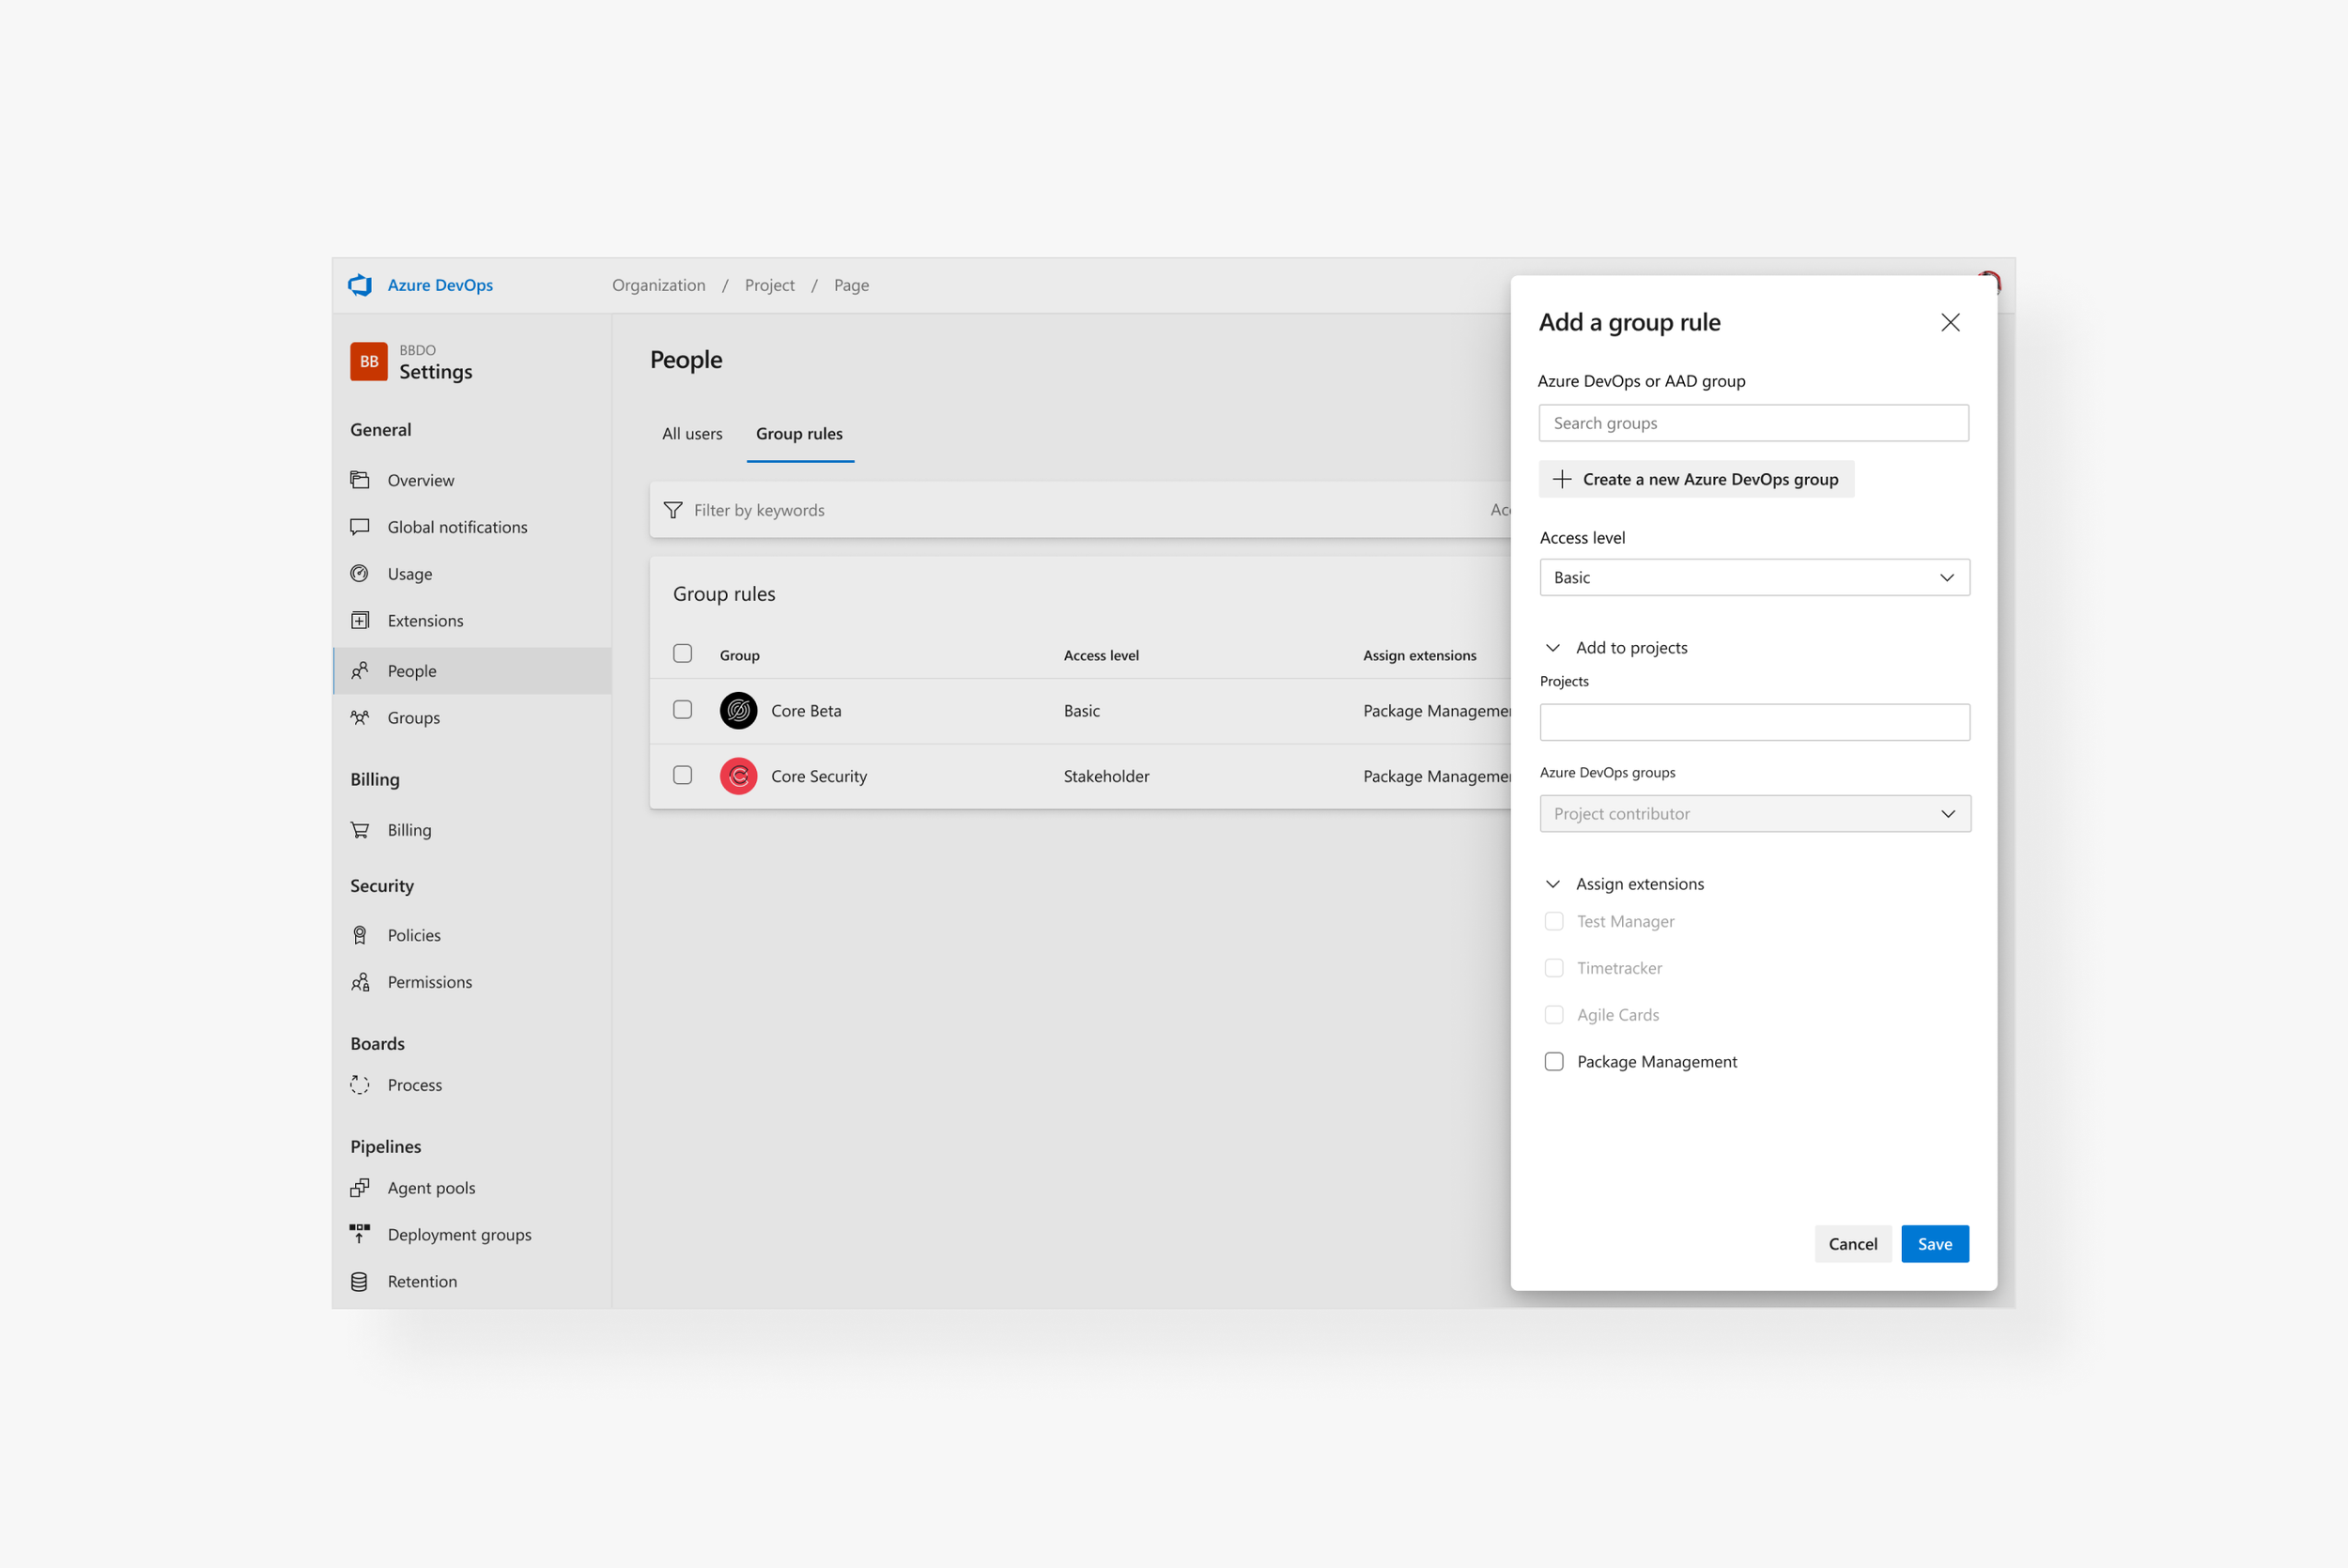Viewport: 2348px width, 1568px height.
Task: Click the Projects input field
Action: pyautogui.click(x=1754, y=722)
